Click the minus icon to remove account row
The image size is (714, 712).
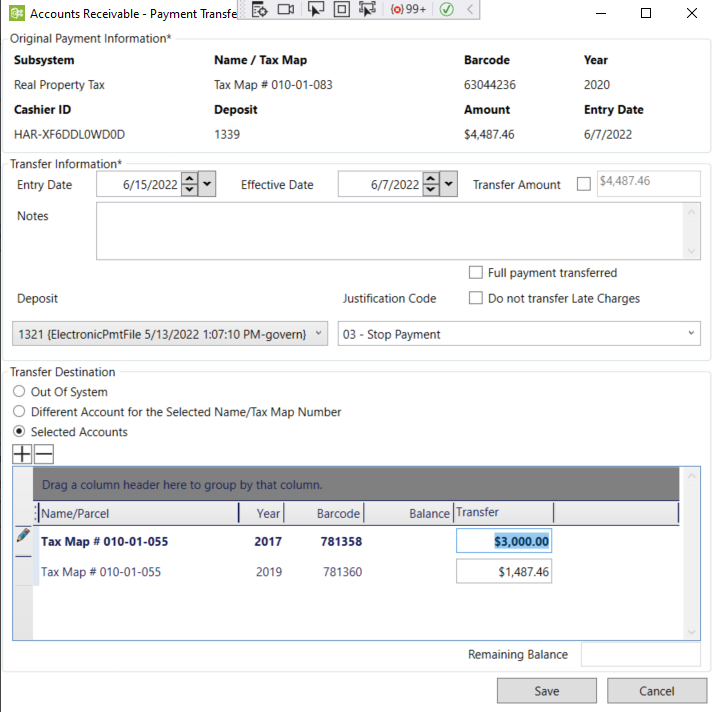(44, 454)
